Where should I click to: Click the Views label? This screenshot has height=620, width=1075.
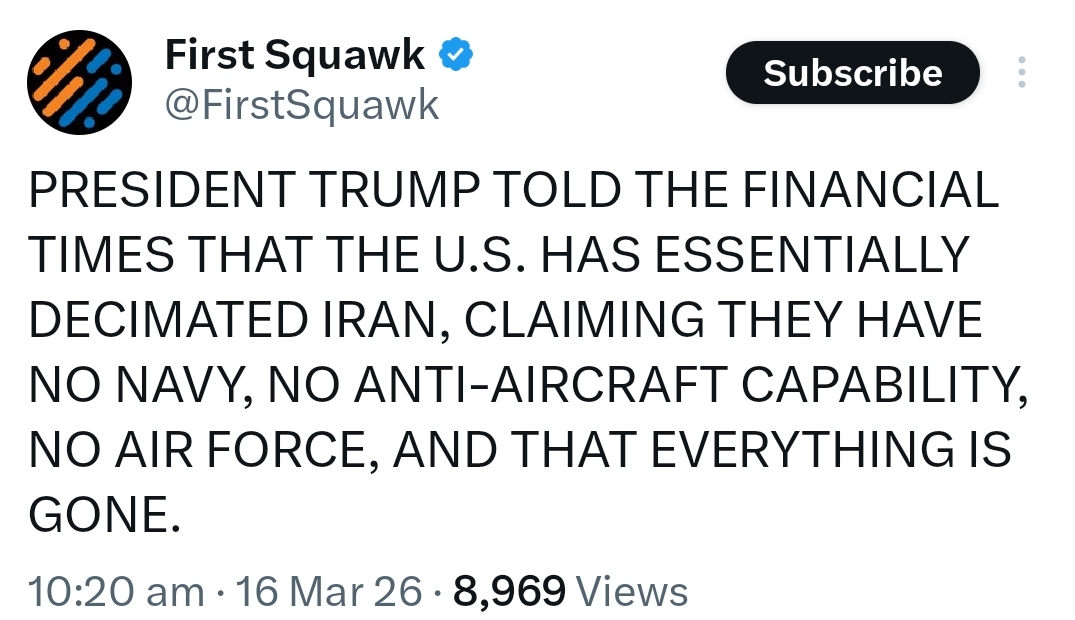point(634,591)
